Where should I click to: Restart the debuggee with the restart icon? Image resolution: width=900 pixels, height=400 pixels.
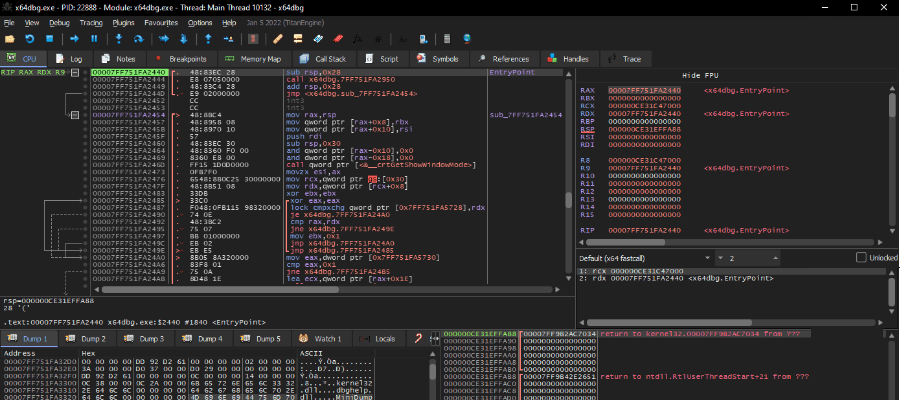(x=30, y=39)
